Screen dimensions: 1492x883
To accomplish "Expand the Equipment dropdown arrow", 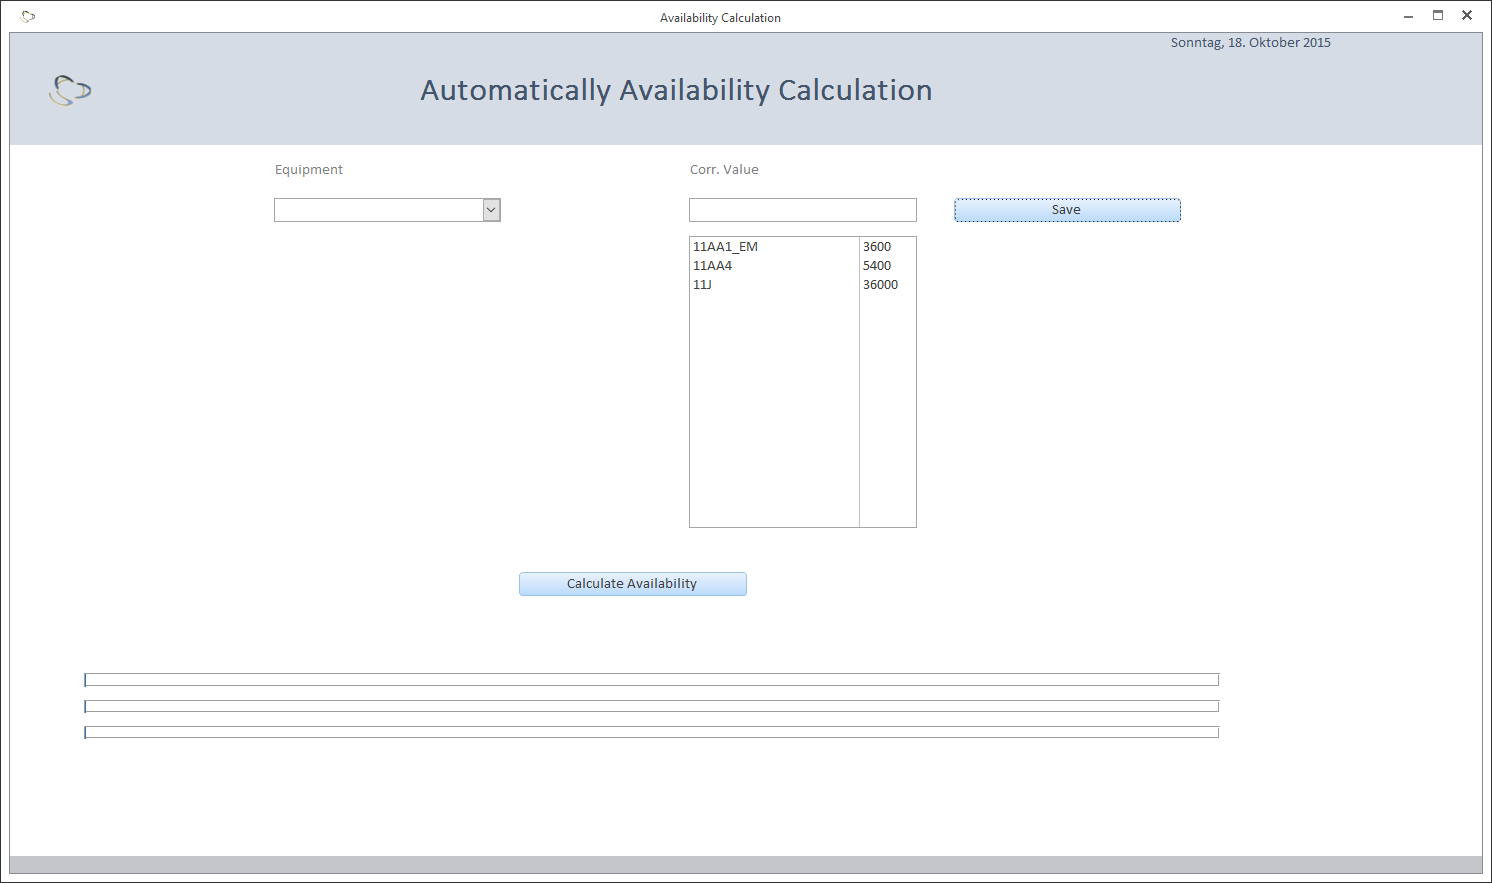I will click(491, 210).
